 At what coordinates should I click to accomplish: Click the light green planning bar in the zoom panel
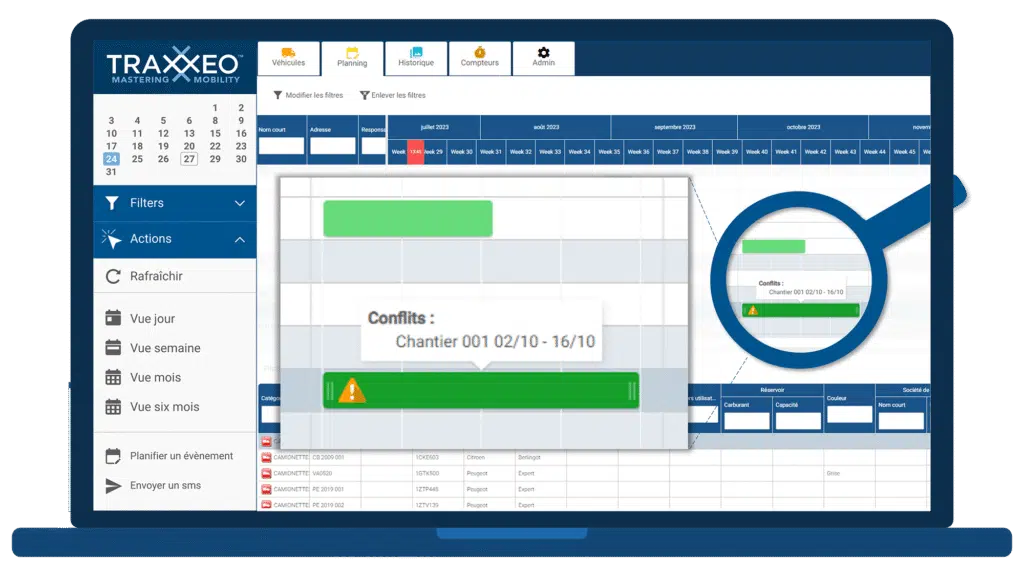[408, 219]
